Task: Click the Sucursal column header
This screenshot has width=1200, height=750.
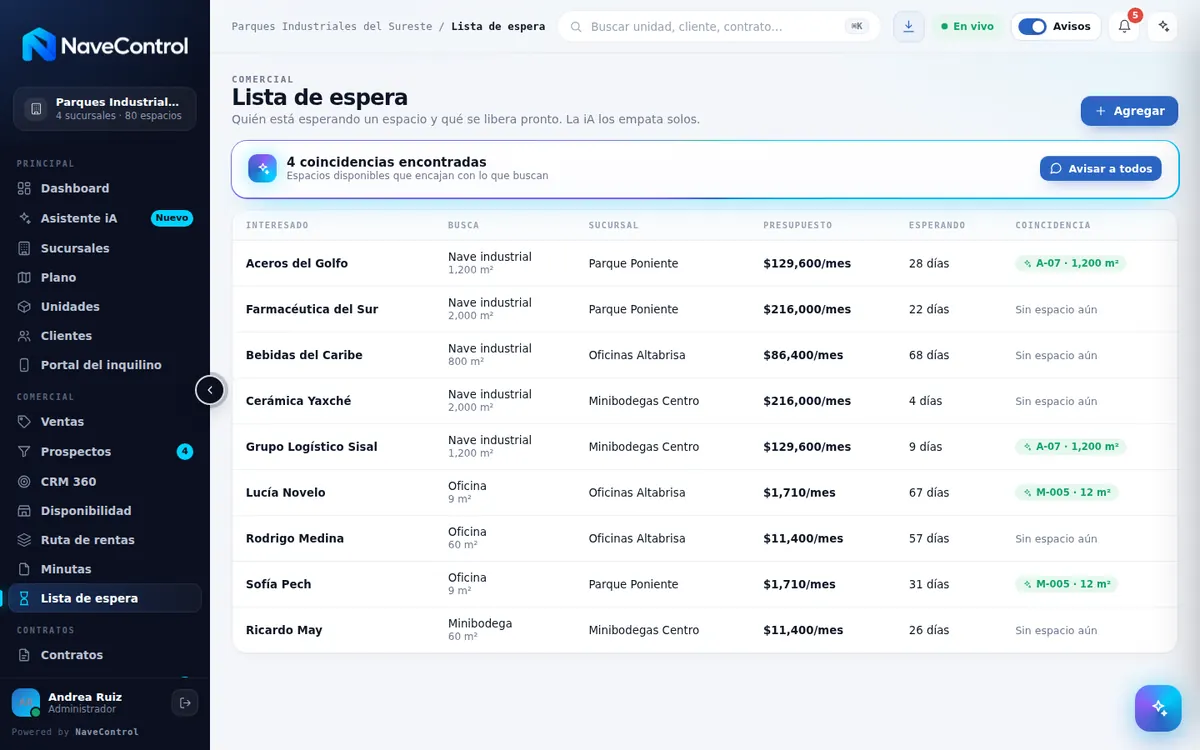Action: [613, 226]
